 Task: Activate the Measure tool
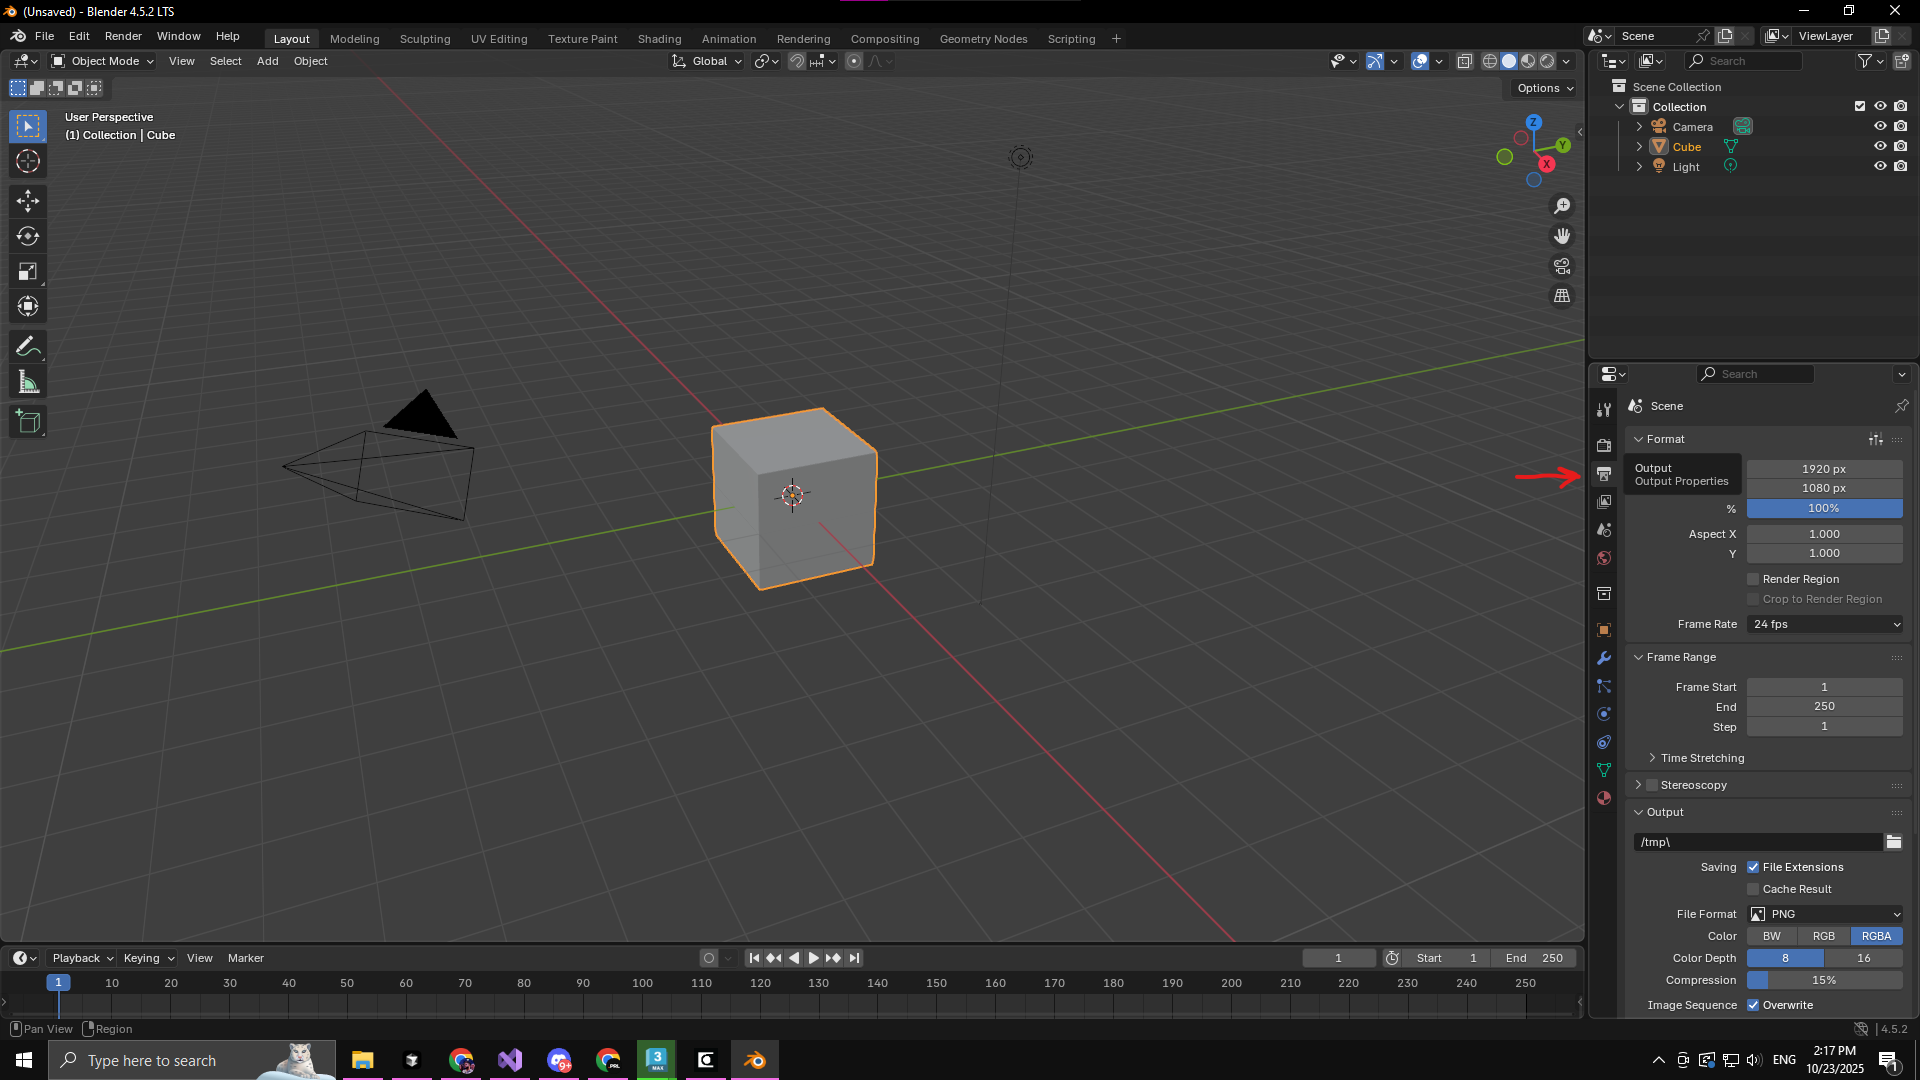[x=27, y=381]
